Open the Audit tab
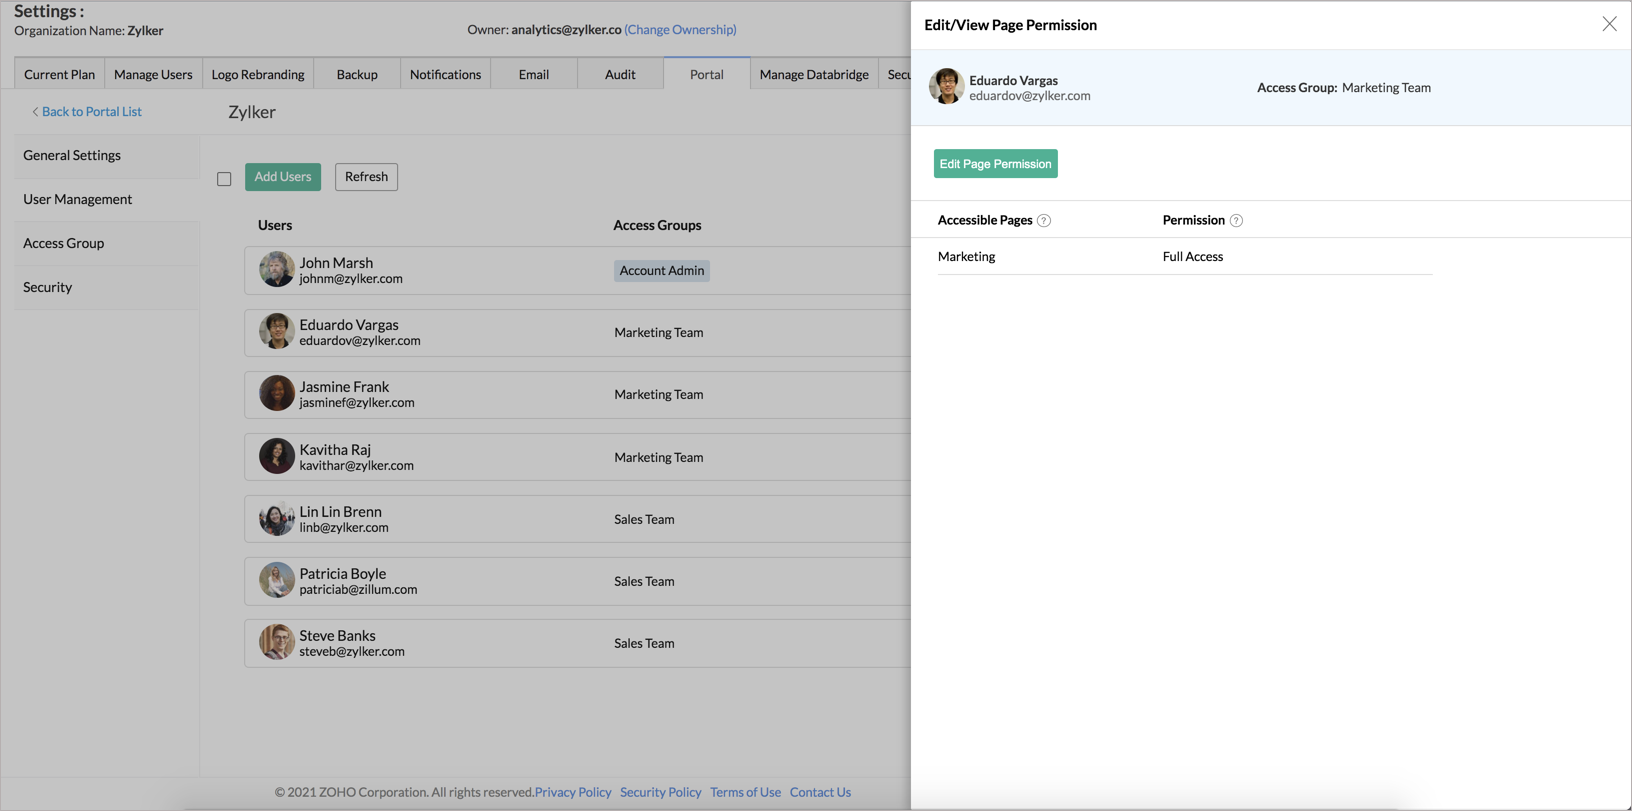1632x811 pixels. pos(620,74)
